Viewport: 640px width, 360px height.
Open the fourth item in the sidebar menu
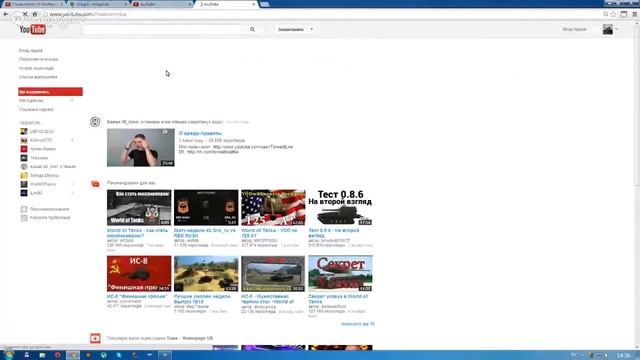(x=38, y=77)
